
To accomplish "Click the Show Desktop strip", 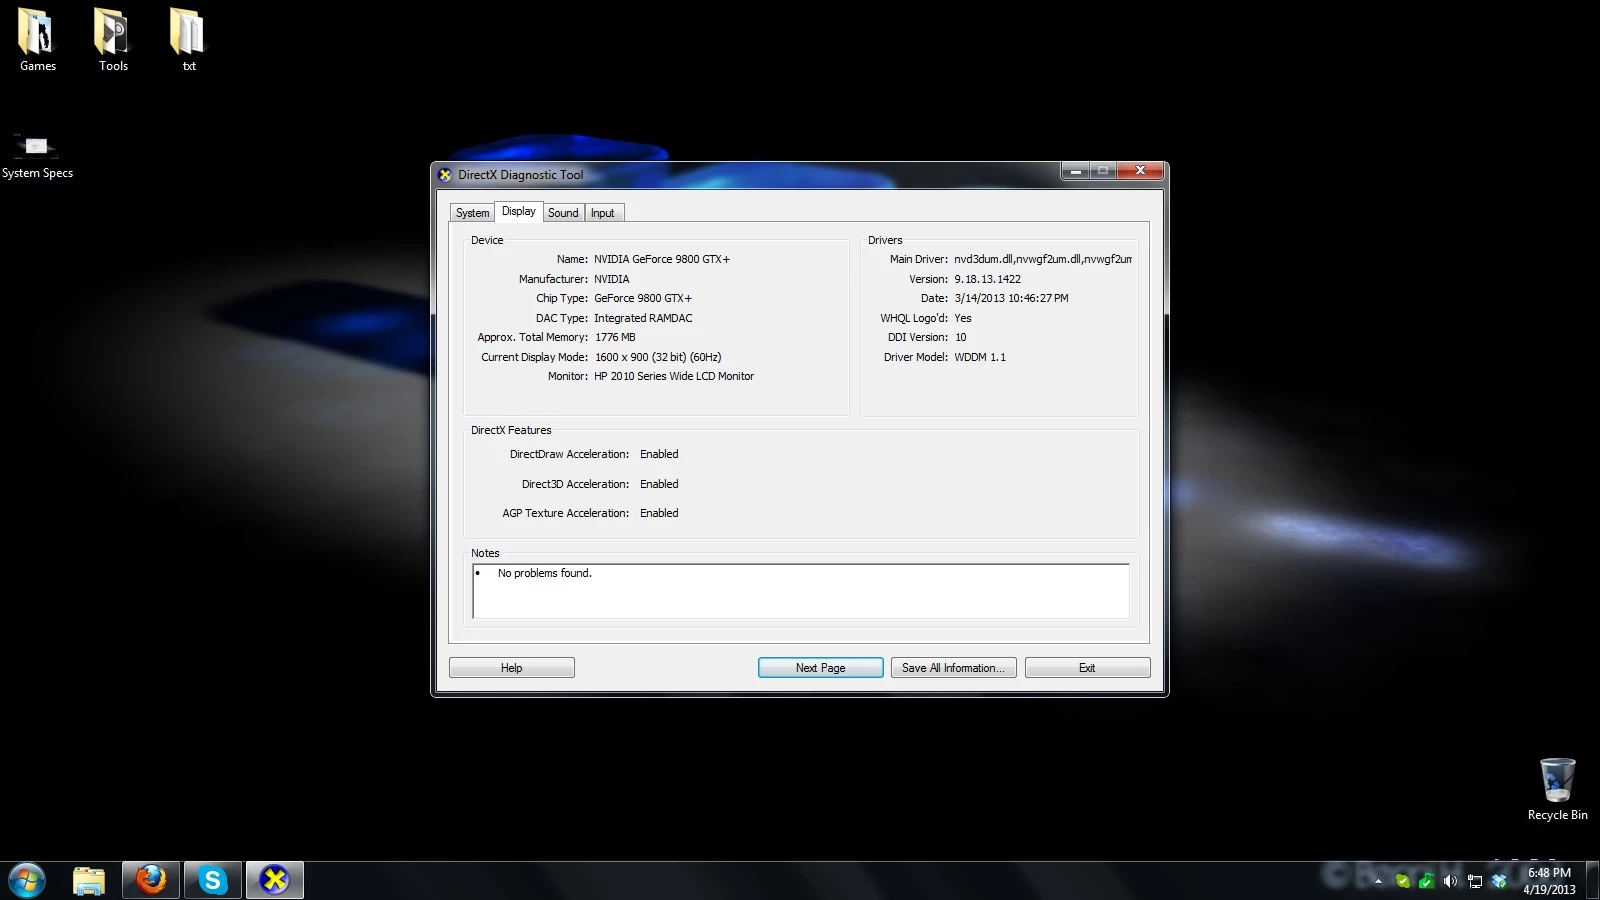I will click(1592, 881).
